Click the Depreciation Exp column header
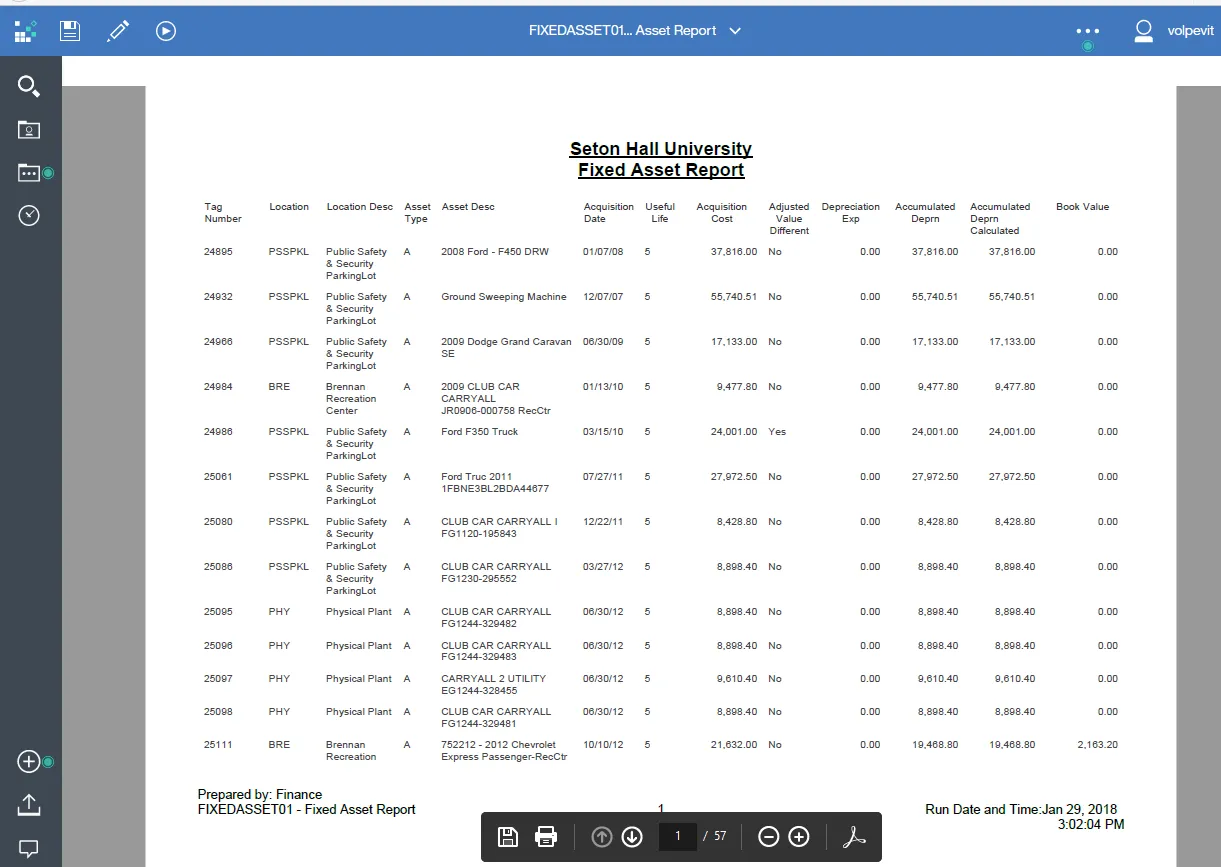This screenshot has height=867, width=1221. (x=851, y=213)
